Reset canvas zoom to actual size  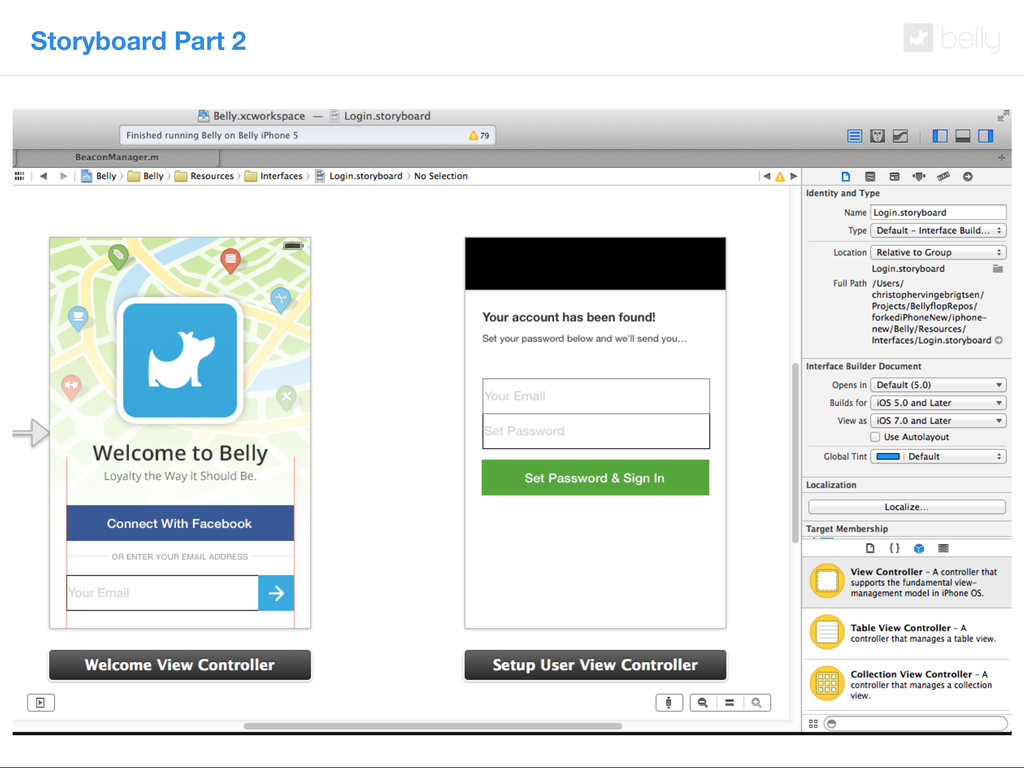(x=729, y=703)
